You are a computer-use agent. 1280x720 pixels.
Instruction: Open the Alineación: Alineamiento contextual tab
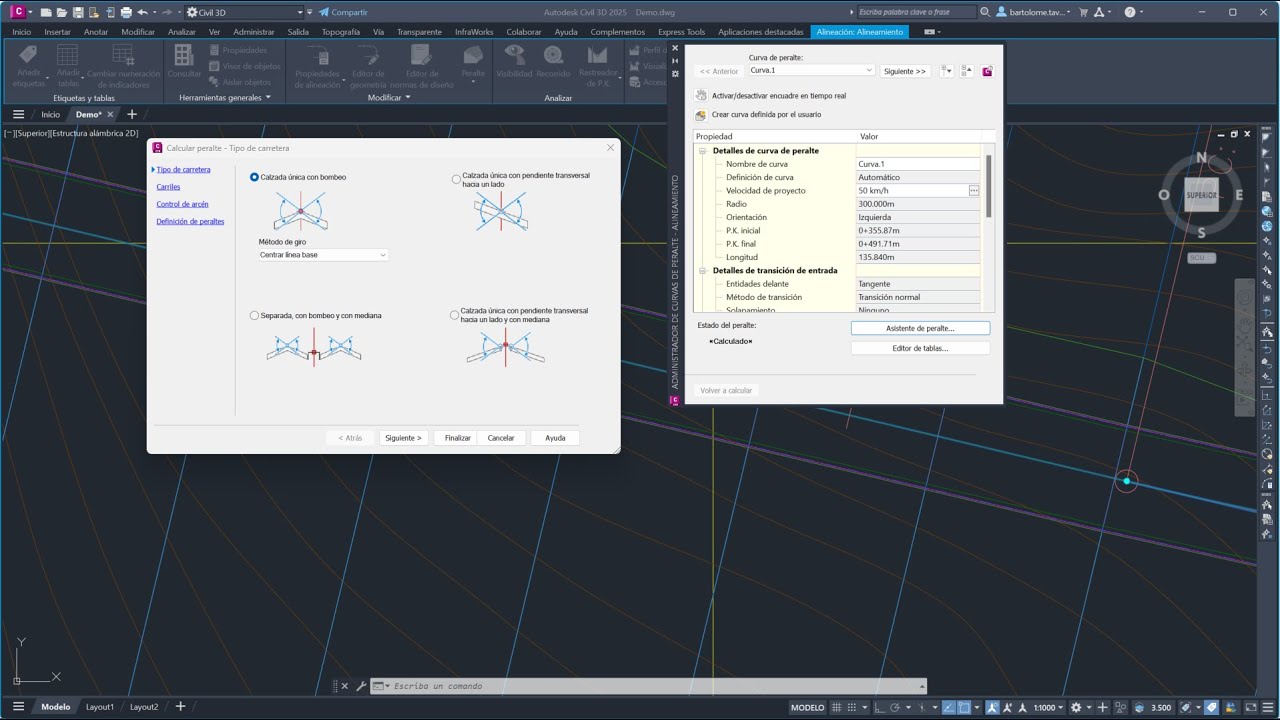click(860, 32)
